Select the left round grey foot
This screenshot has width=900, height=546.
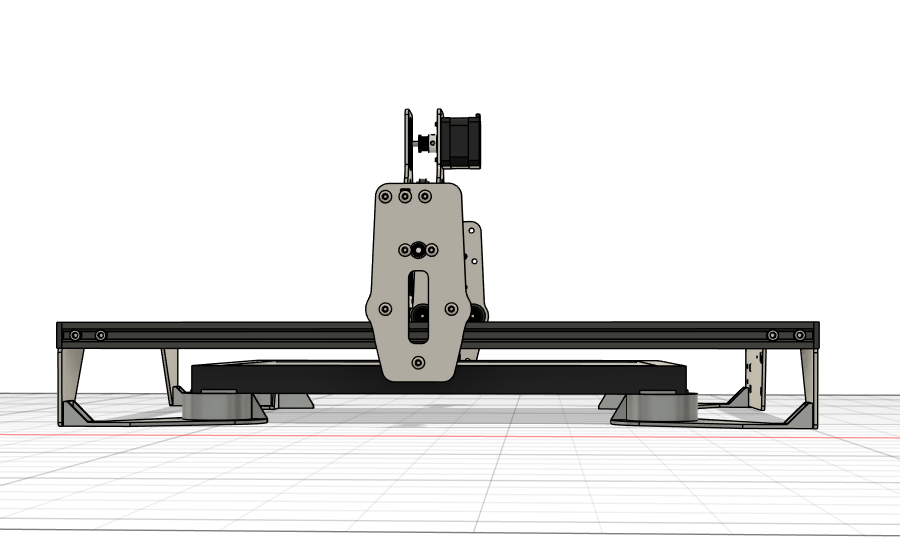click(217, 405)
